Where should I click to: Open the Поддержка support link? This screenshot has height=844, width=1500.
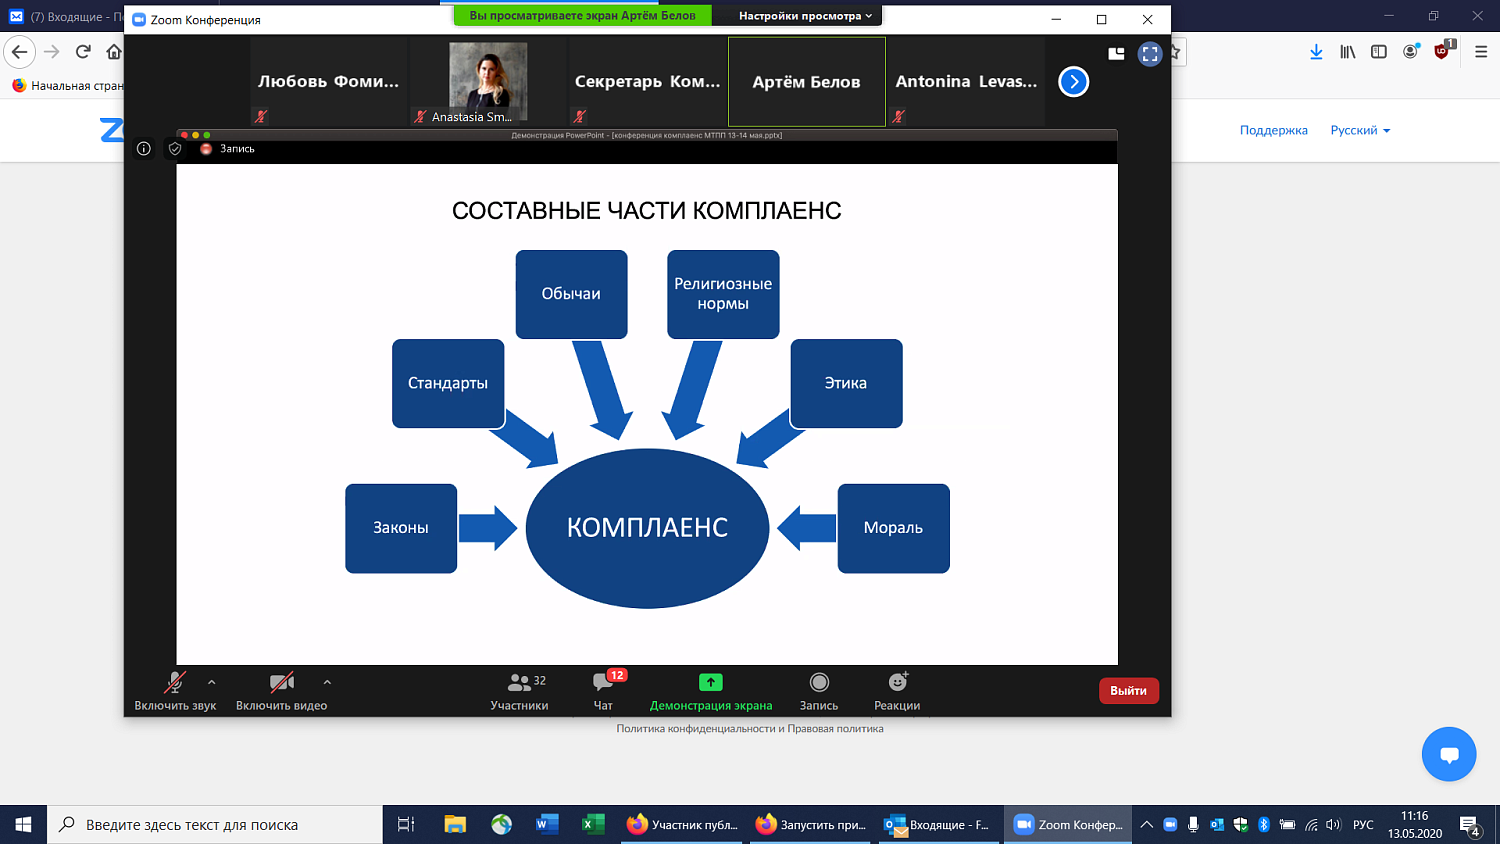coord(1274,130)
